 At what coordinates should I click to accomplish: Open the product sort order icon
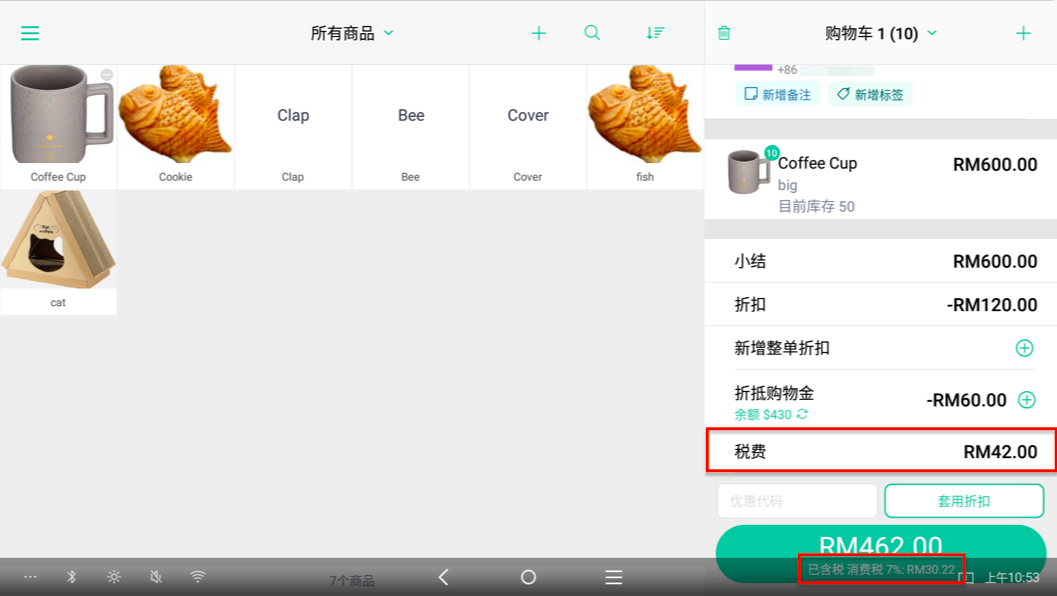(655, 33)
